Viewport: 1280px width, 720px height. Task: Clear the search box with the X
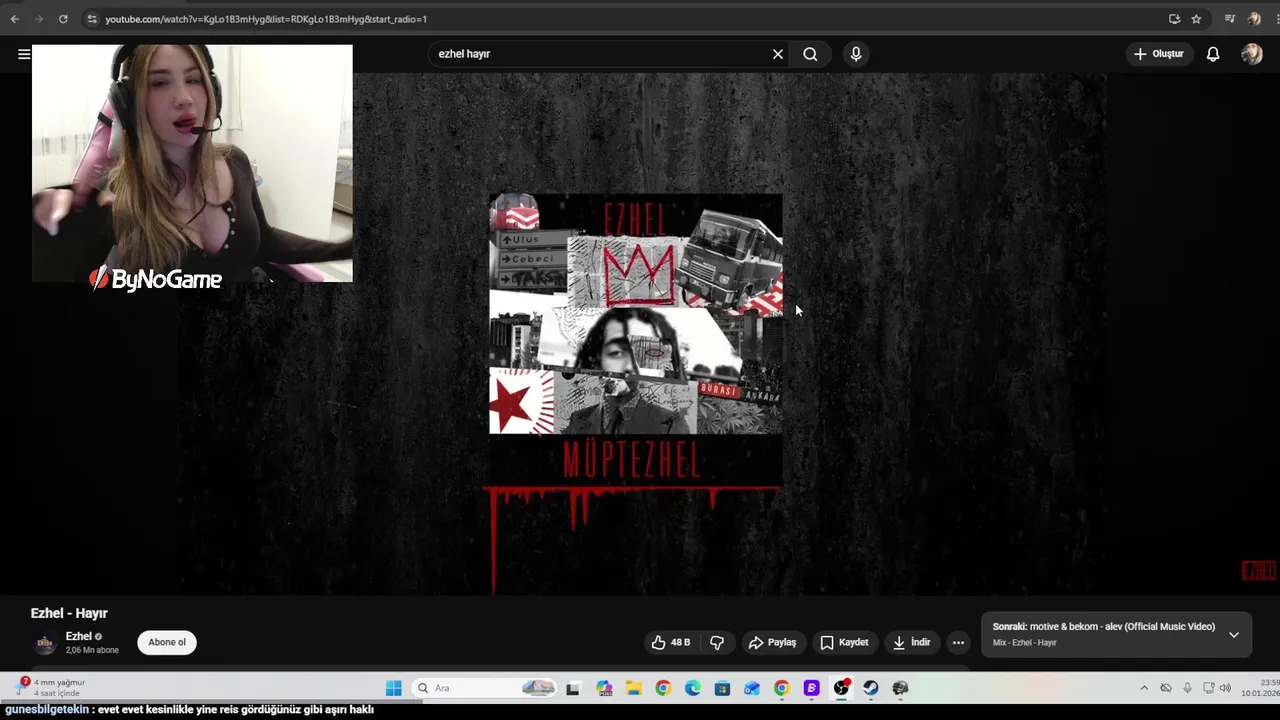tap(778, 54)
